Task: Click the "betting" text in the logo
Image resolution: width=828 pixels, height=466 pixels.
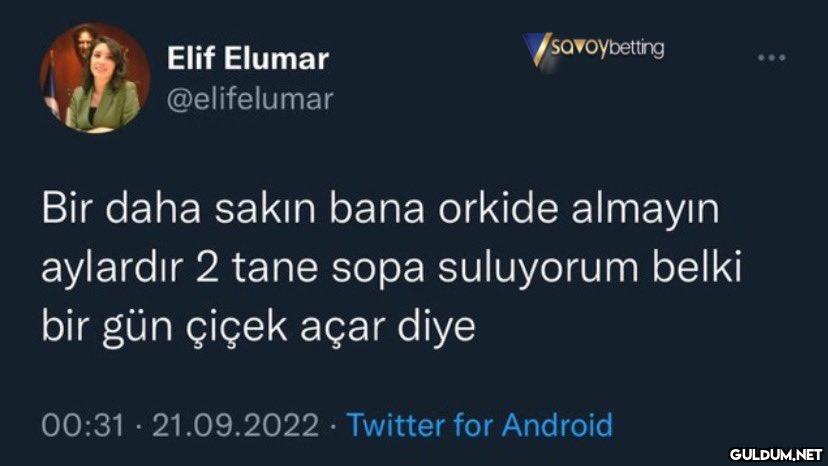Action: (637, 49)
